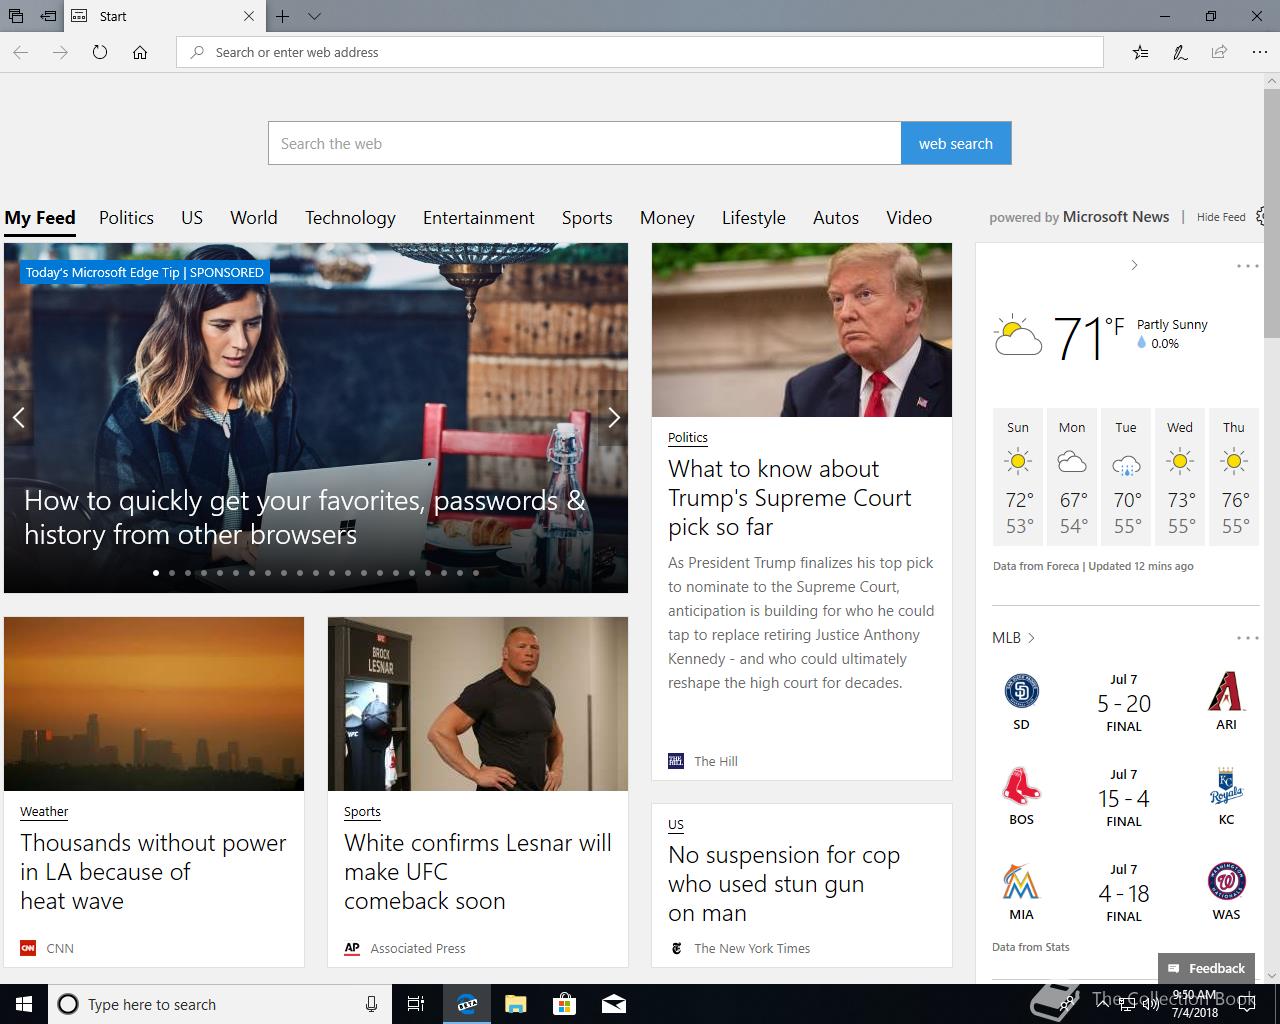Open the stun gun cop article

tap(784, 884)
